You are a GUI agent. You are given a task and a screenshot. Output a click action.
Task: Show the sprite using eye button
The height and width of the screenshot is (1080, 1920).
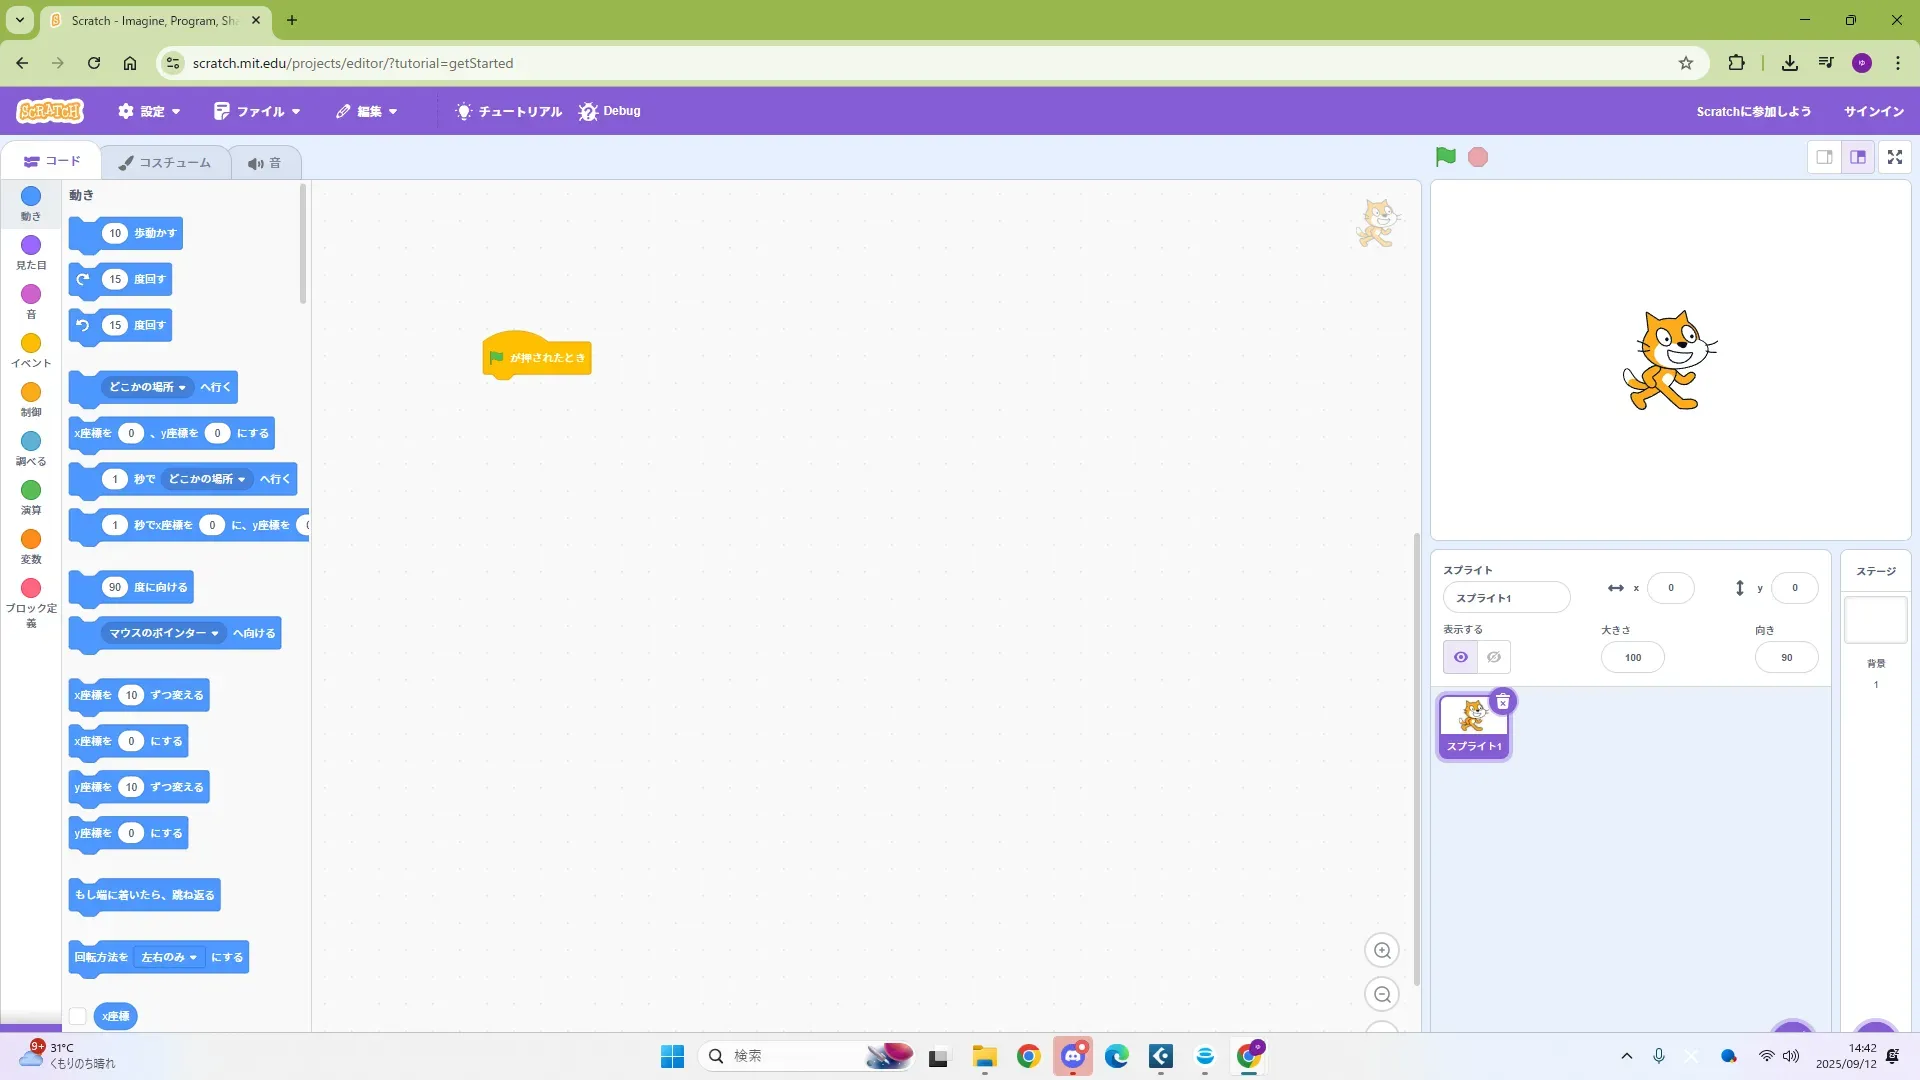click(1461, 657)
